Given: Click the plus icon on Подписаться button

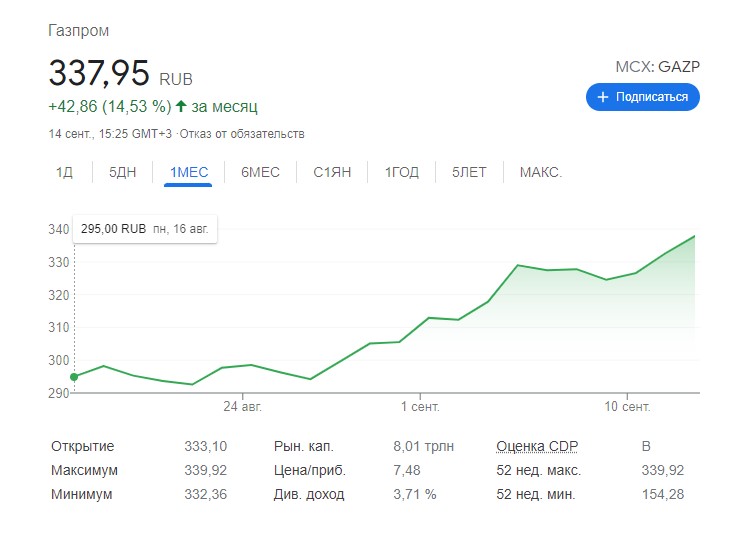Looking at the screenshot, I should pos(602,97).
